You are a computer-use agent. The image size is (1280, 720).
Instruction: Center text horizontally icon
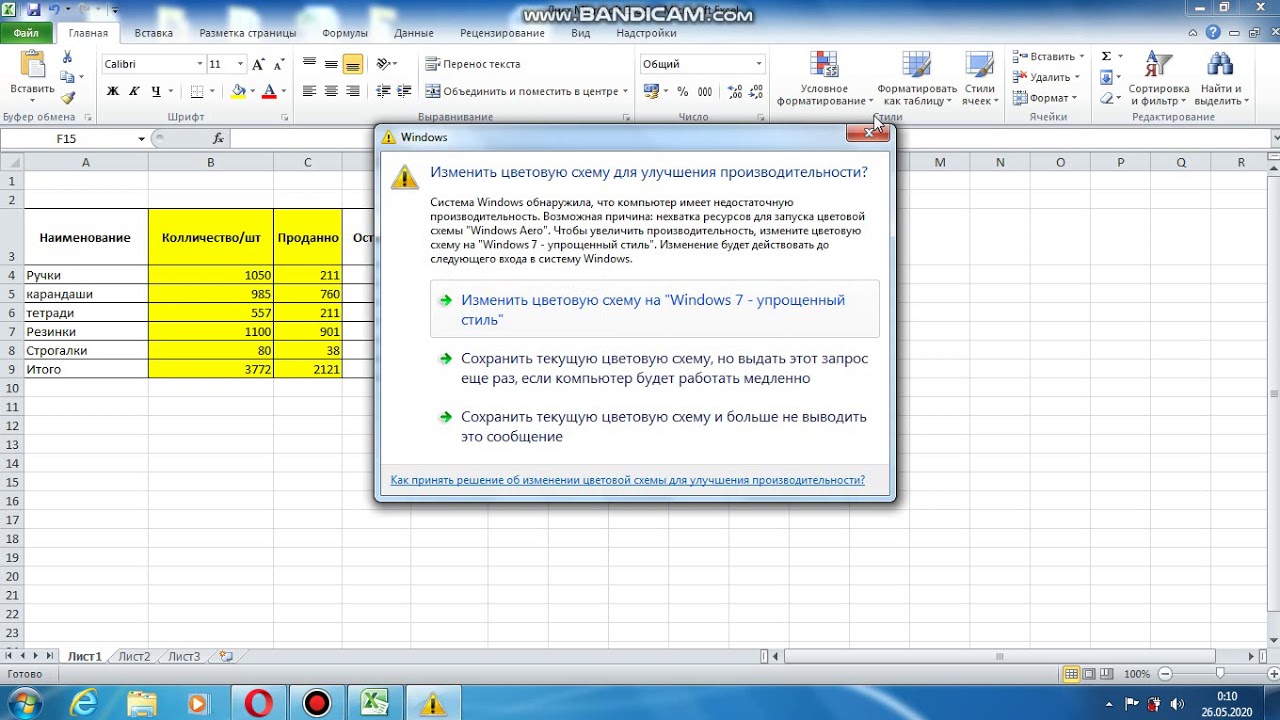(331, 91)
